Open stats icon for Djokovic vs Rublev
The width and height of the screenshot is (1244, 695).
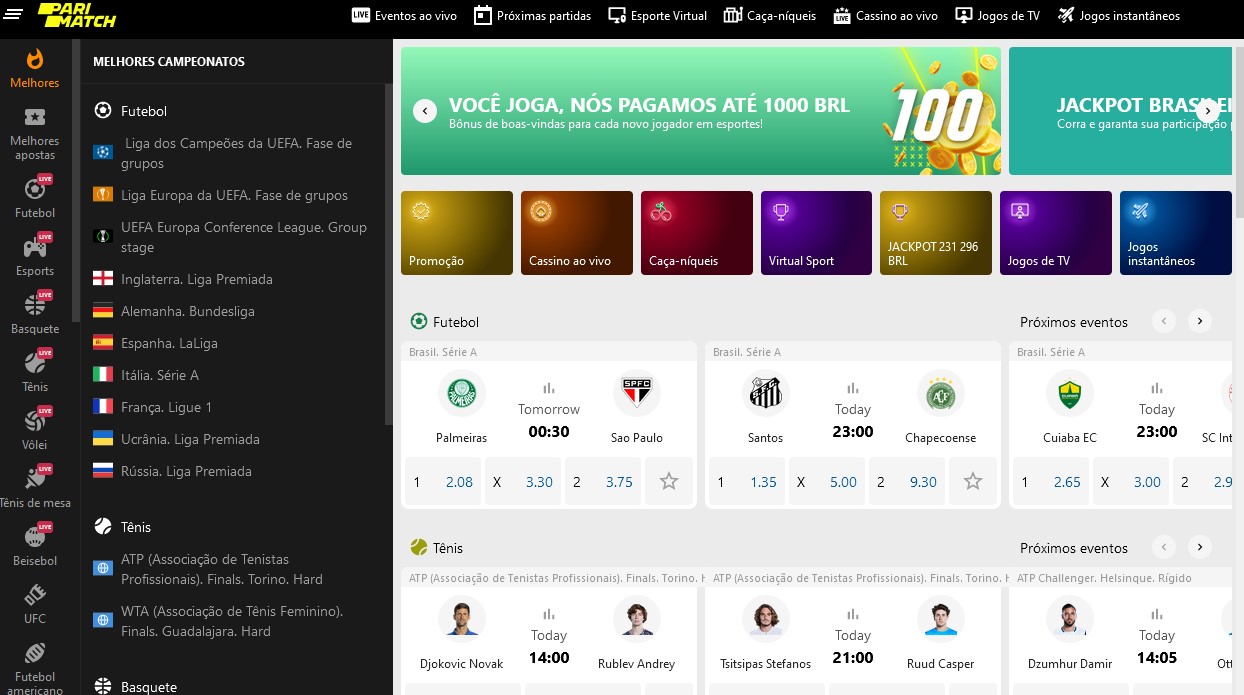[549, 614]
